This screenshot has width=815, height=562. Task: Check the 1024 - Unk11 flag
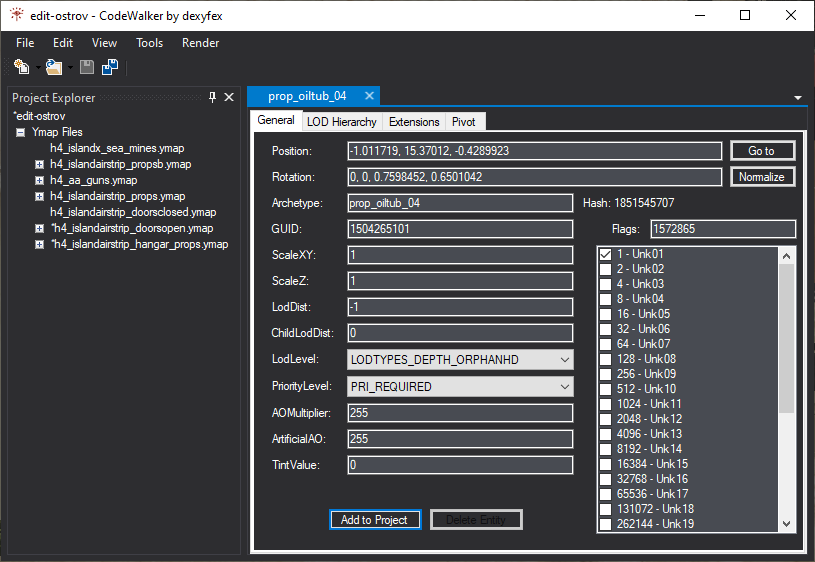coord(605,404)
